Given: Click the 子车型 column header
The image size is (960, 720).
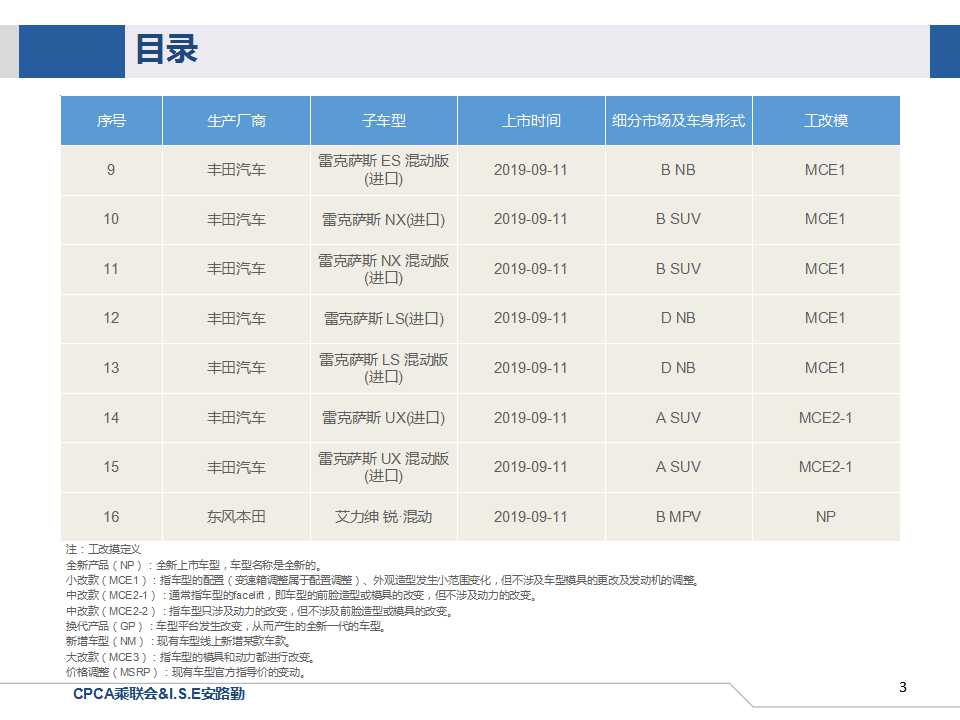Looking at the screenshot, I should click(384, 121).
